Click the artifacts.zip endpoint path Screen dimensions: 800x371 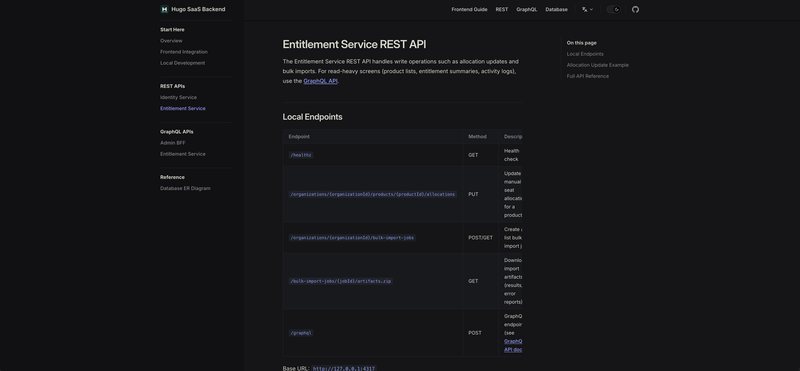340,281
